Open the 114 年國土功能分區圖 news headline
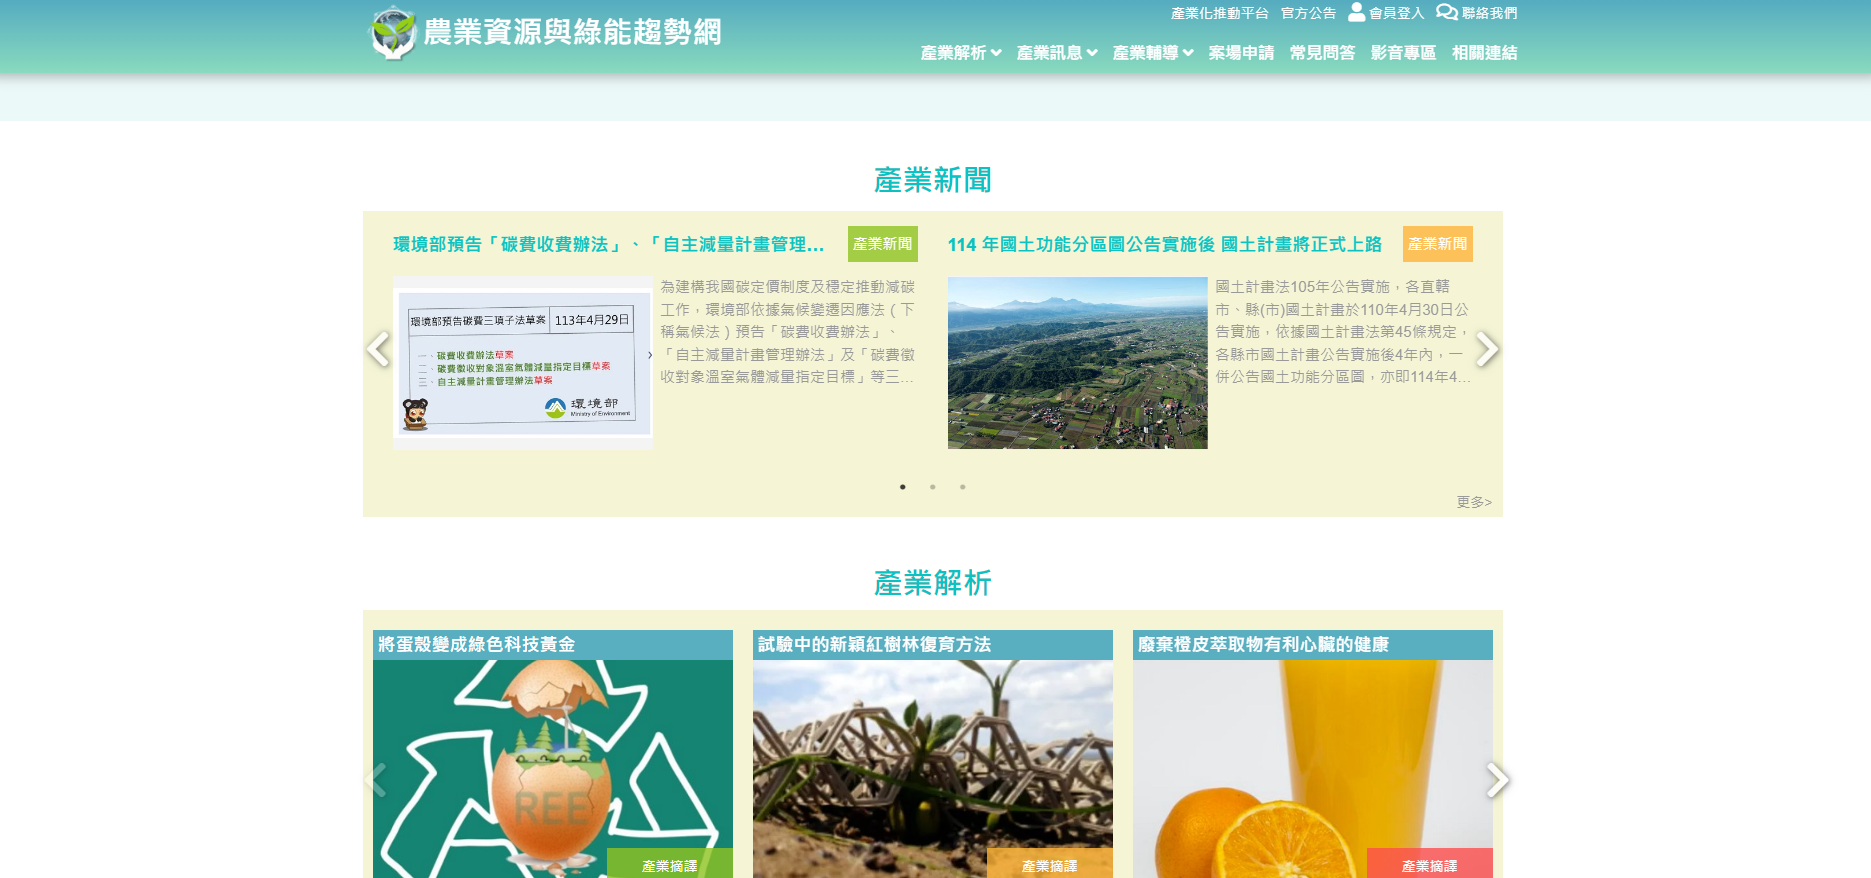The width and height of the screenshot is (1871, 878). click(x=1164, y=245)
